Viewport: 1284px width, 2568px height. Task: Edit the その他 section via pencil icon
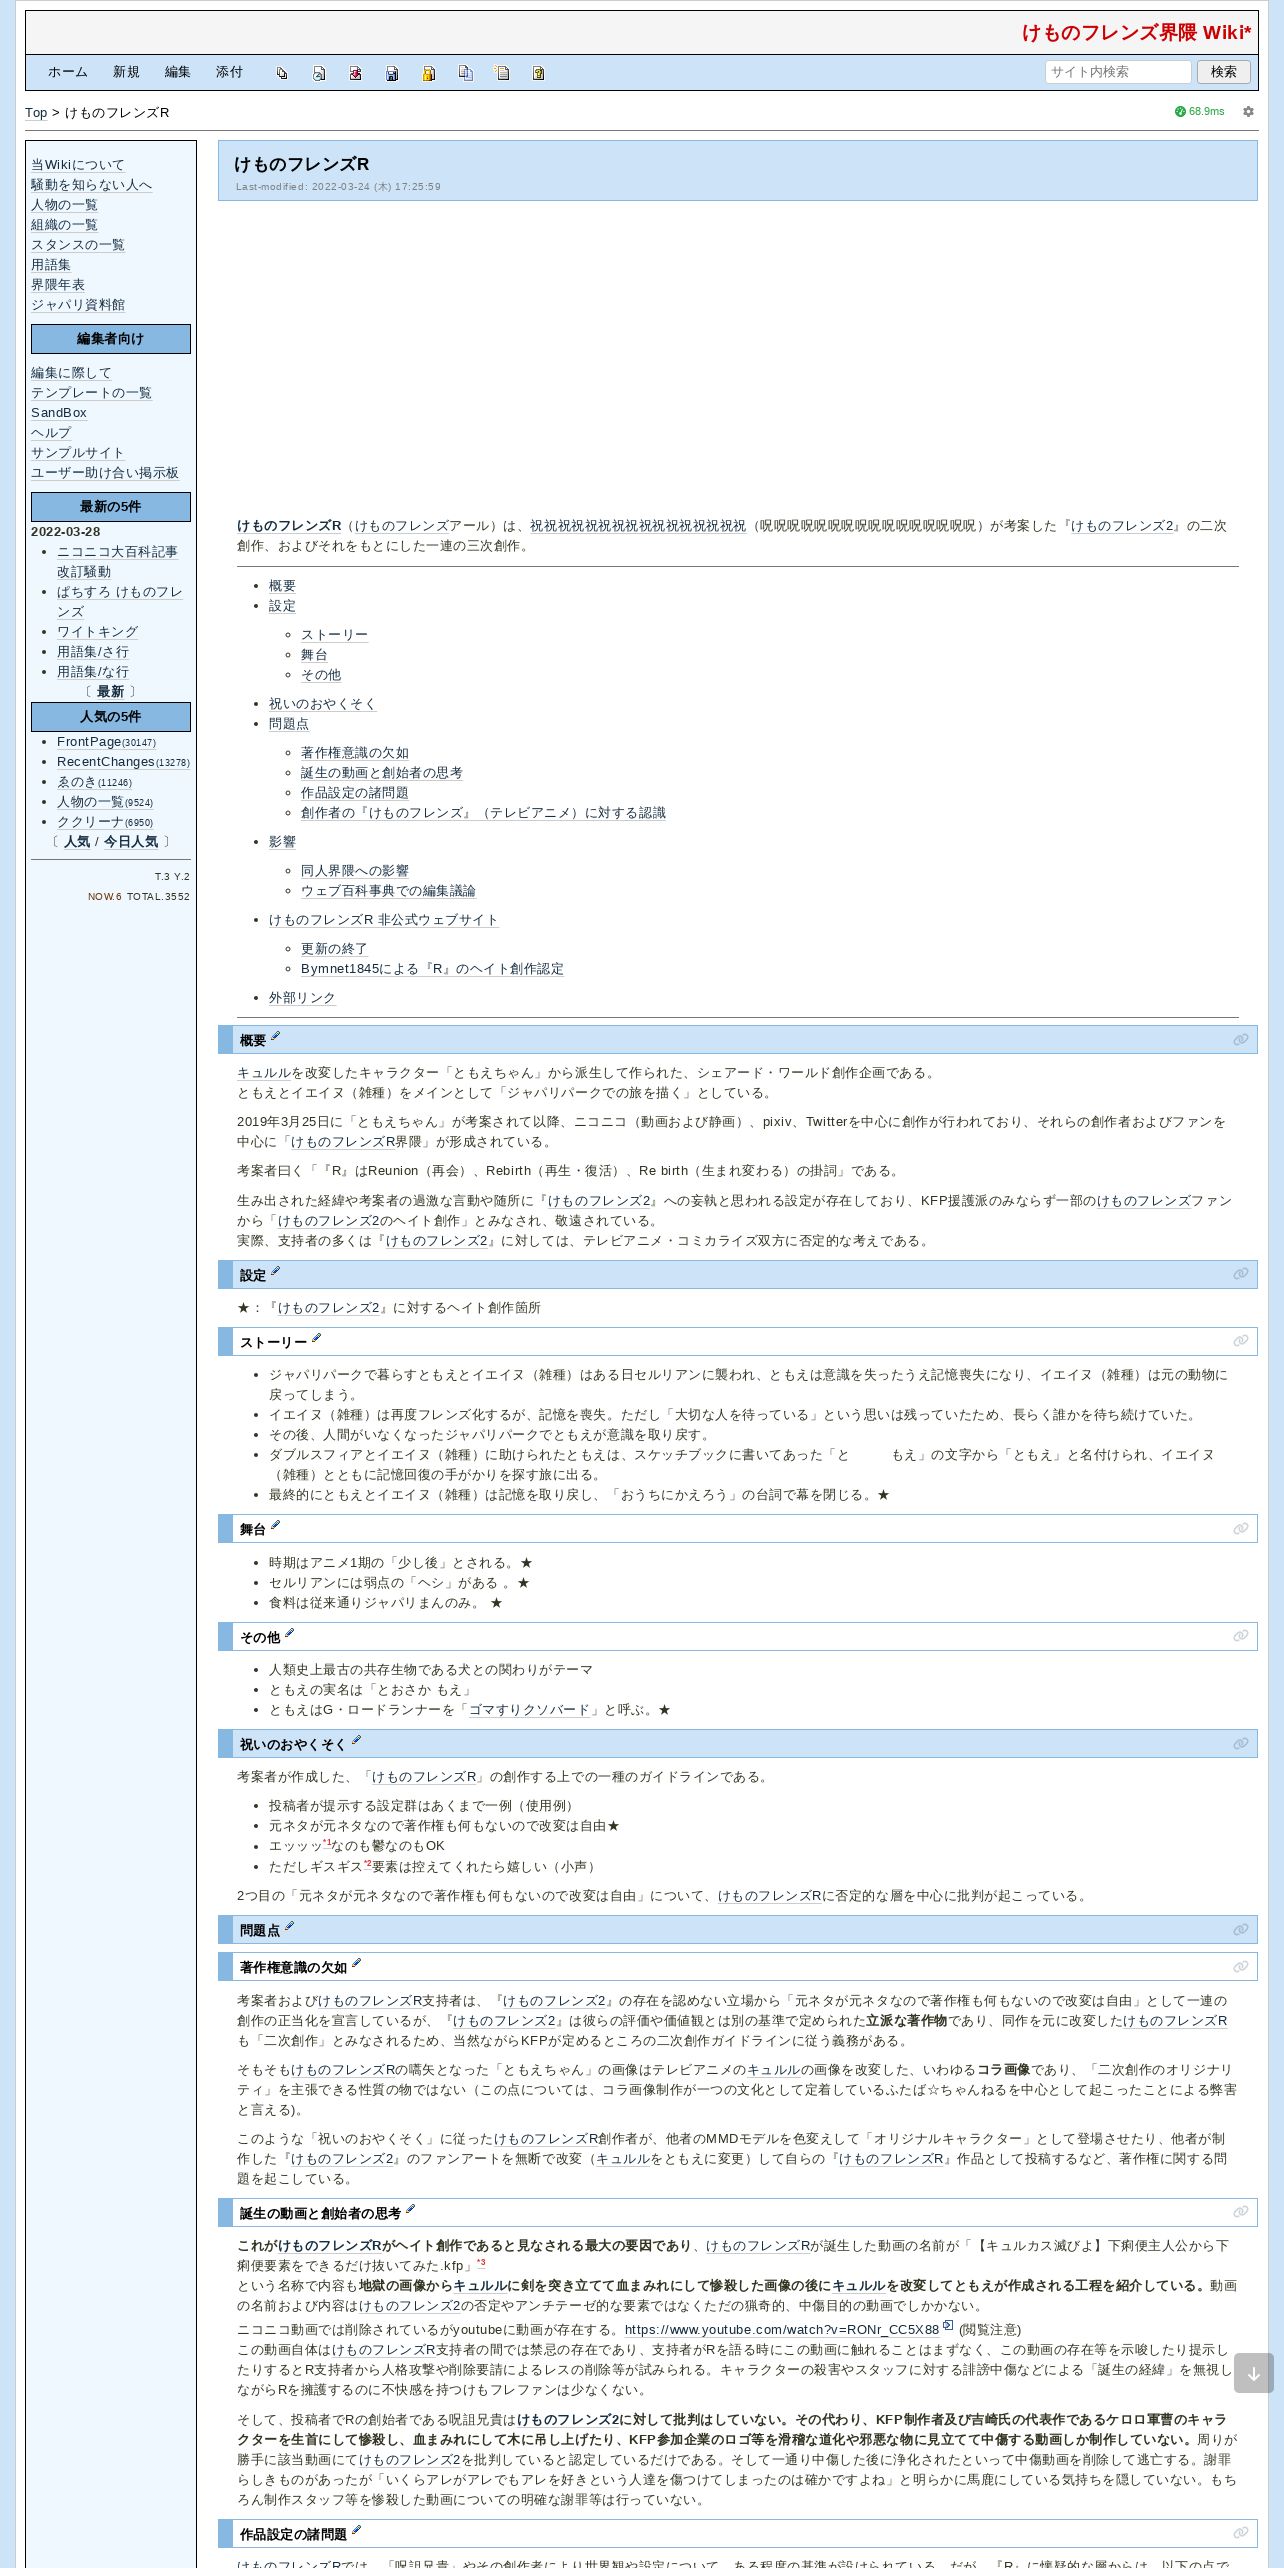(290, 1633)
